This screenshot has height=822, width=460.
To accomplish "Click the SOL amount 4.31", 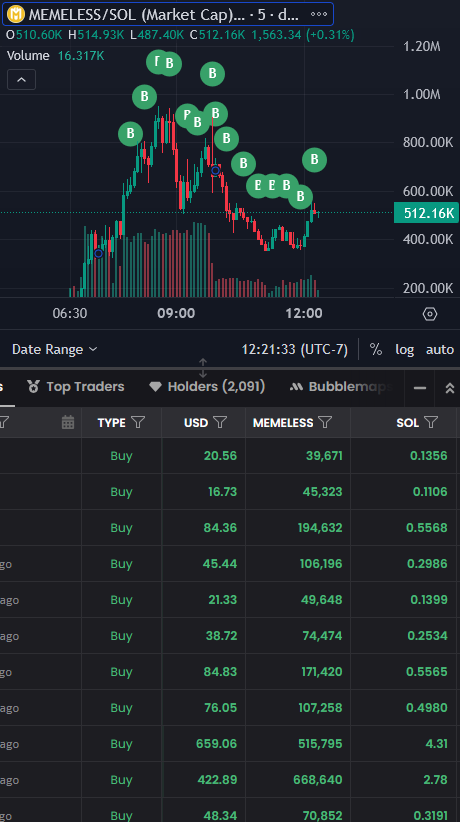I will pos(437,743).
